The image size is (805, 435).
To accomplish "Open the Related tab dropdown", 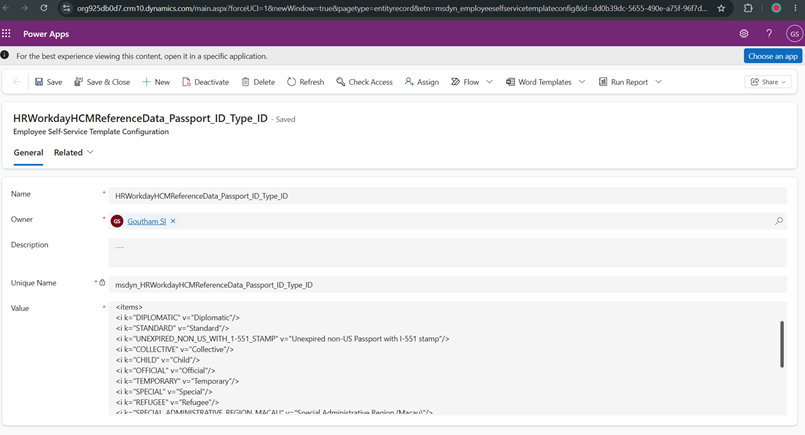I will 73,153.
